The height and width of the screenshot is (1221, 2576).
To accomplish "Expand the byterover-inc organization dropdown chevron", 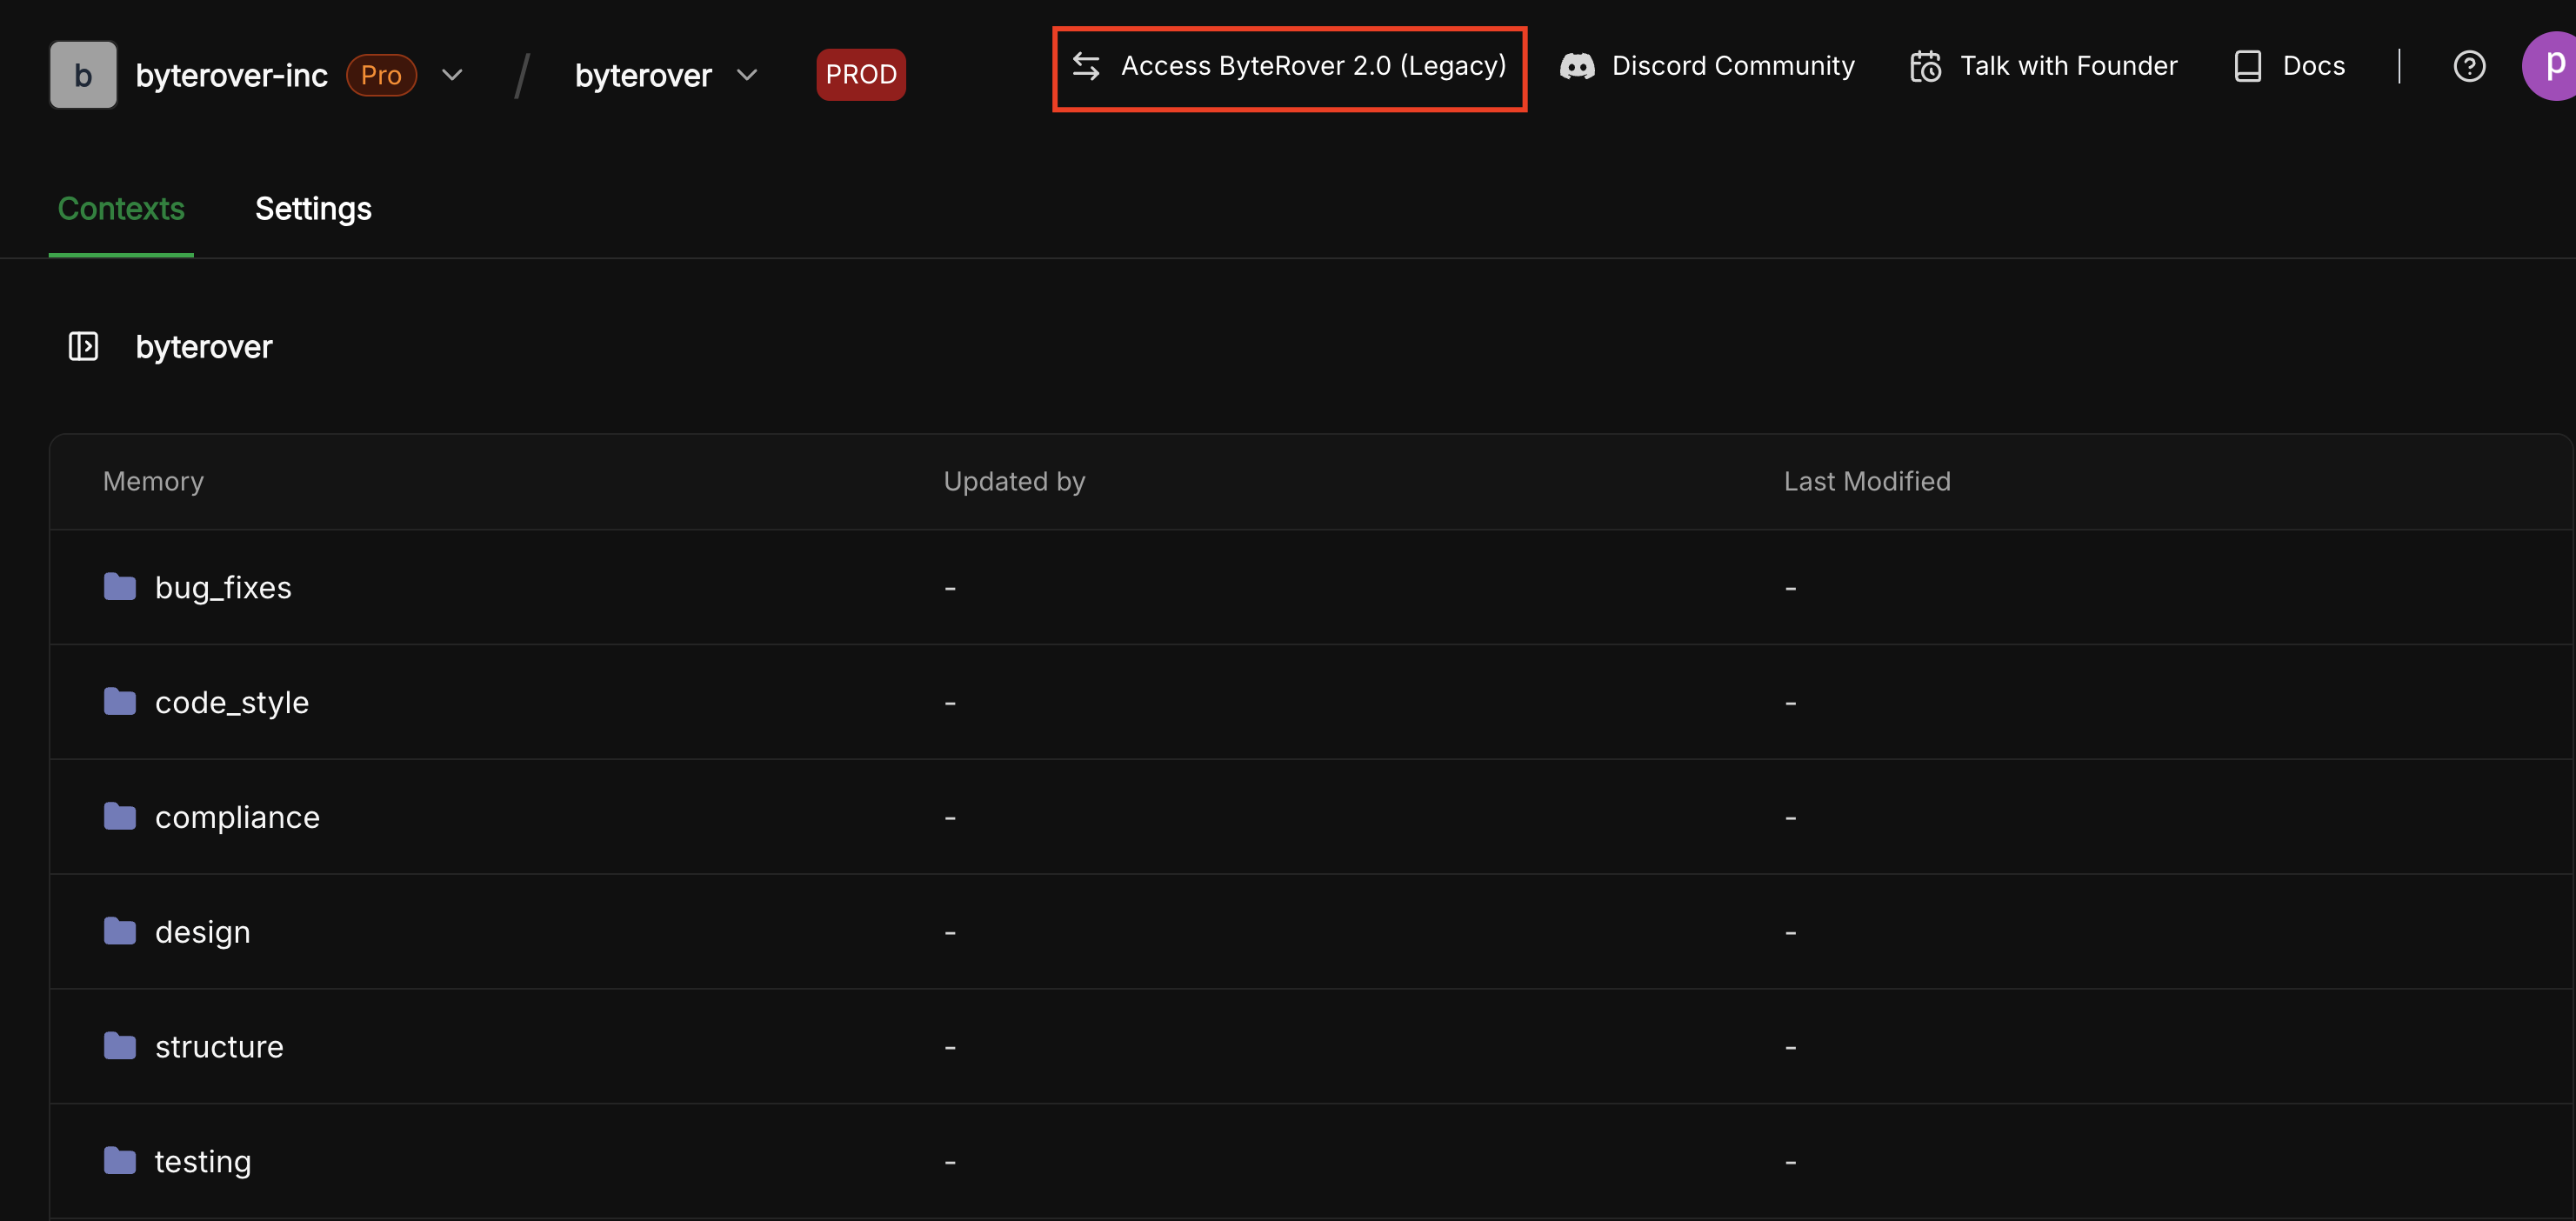I will pyautogui.click(x=452, y=75).
